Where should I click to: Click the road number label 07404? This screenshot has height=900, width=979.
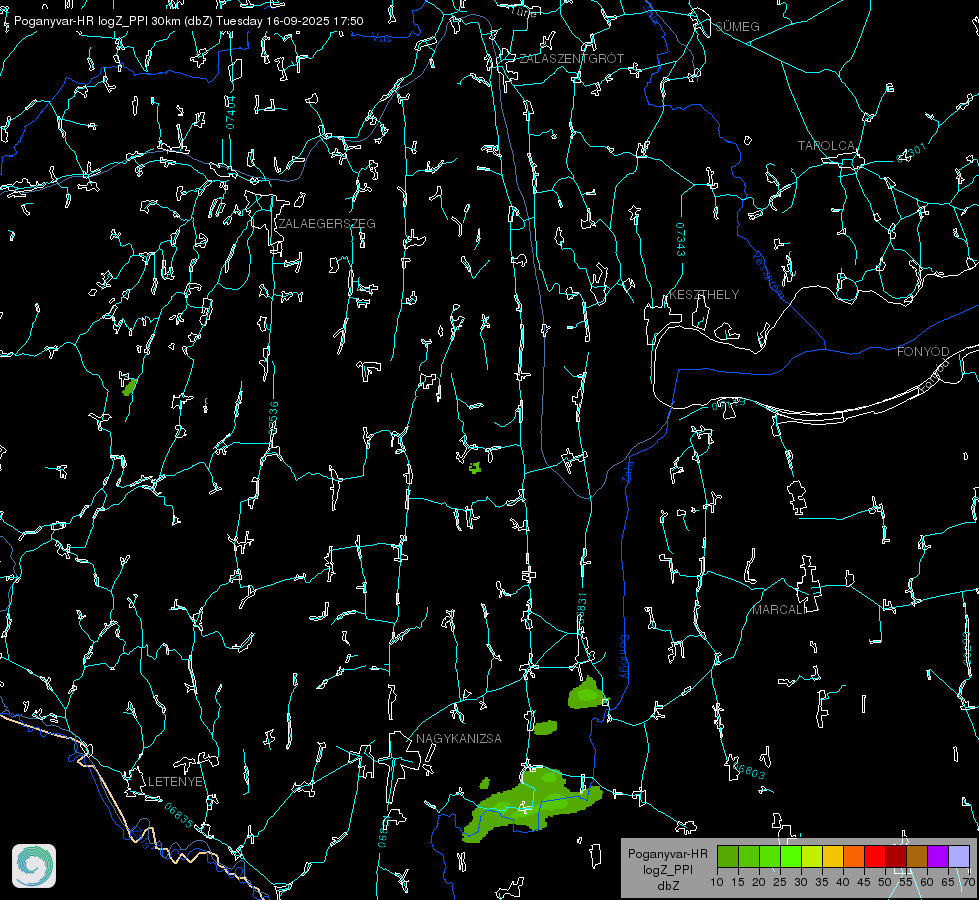click(x=230, y=113)
